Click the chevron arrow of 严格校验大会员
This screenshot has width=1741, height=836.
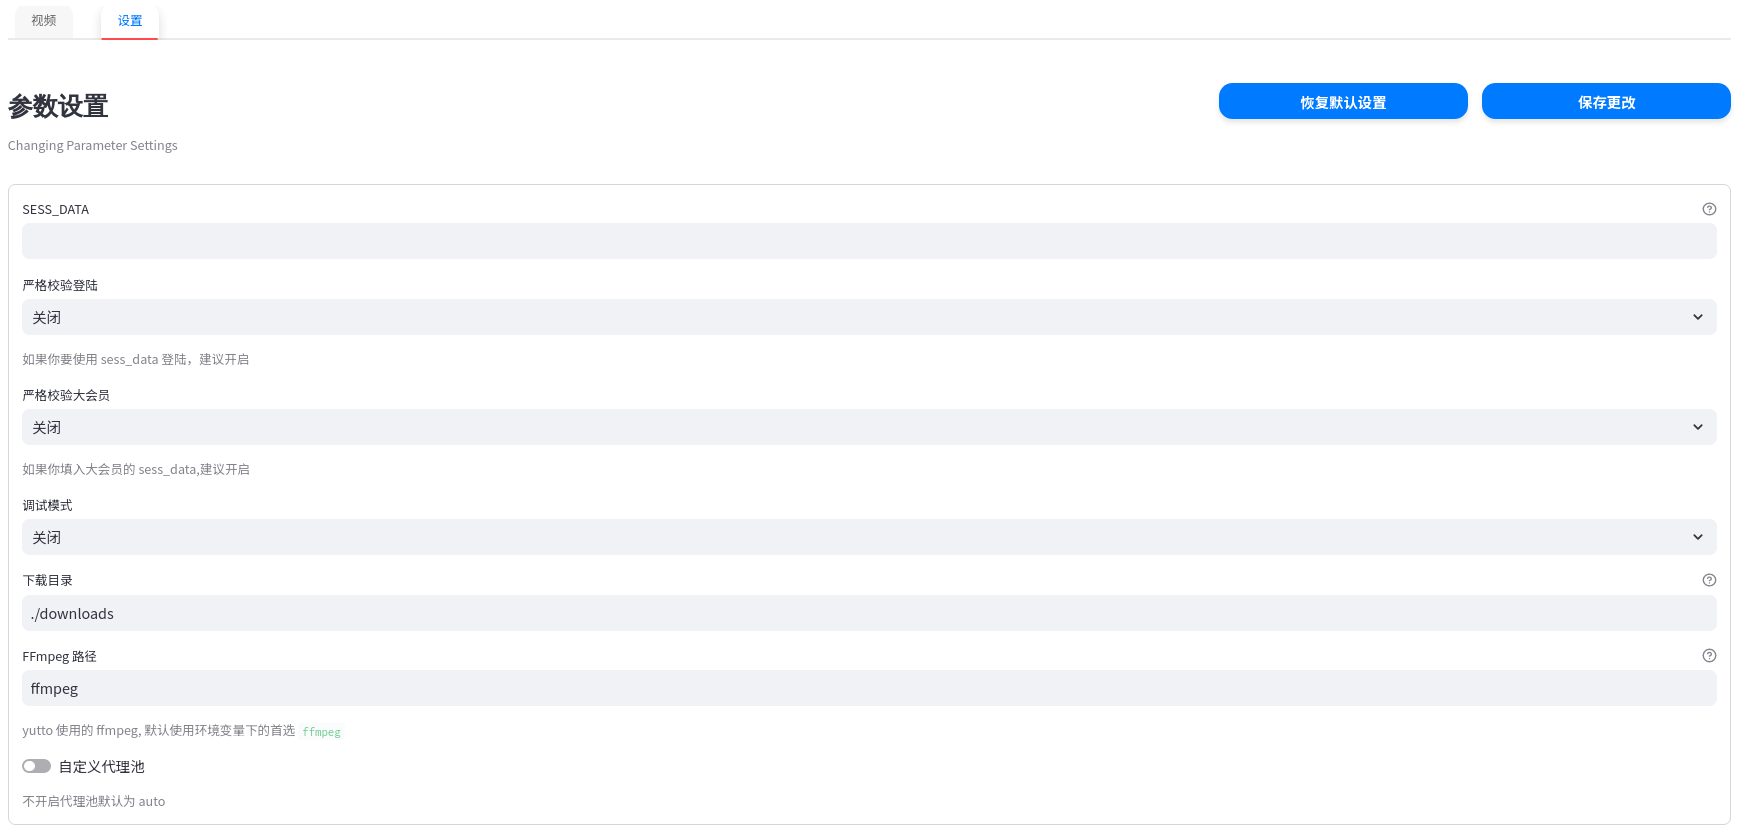1697,427
